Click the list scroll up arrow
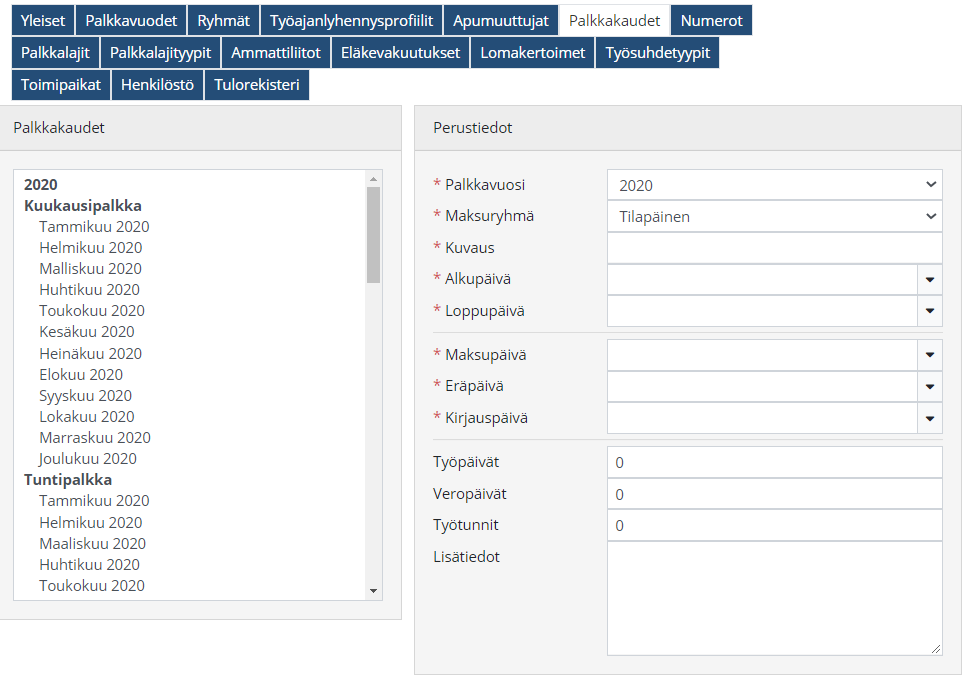964x677 pixels. 374,178
